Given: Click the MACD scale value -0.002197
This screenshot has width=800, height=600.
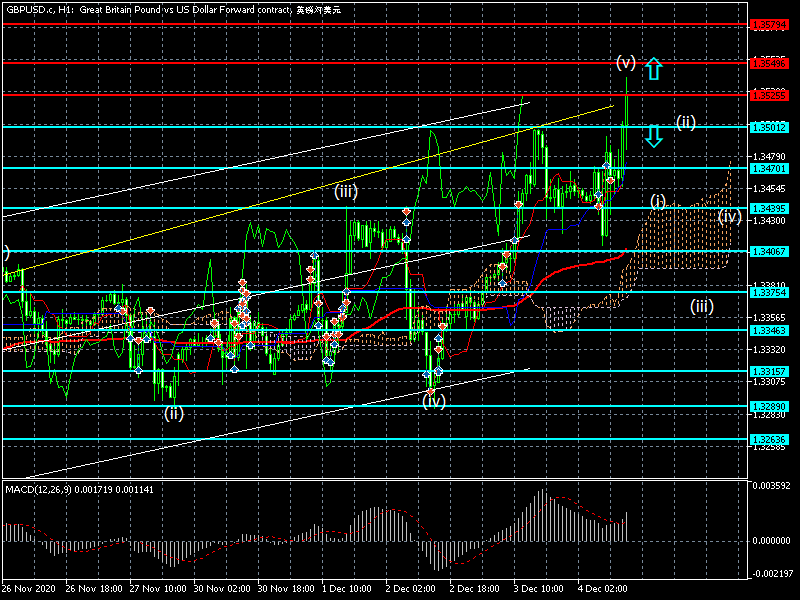Looking at the screenshot, I should [x=771, y=574].
